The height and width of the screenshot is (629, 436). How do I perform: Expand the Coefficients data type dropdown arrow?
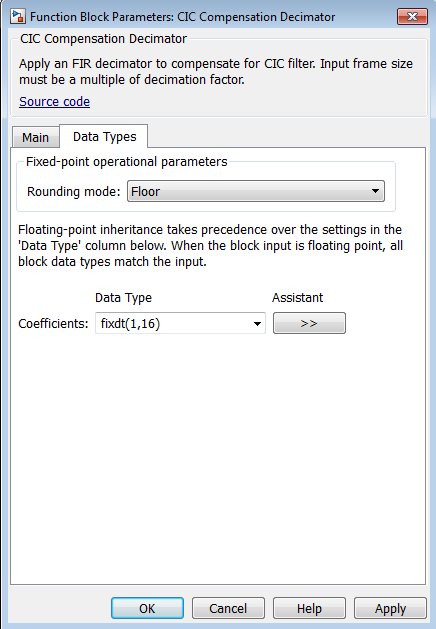[x=257, y=323]
